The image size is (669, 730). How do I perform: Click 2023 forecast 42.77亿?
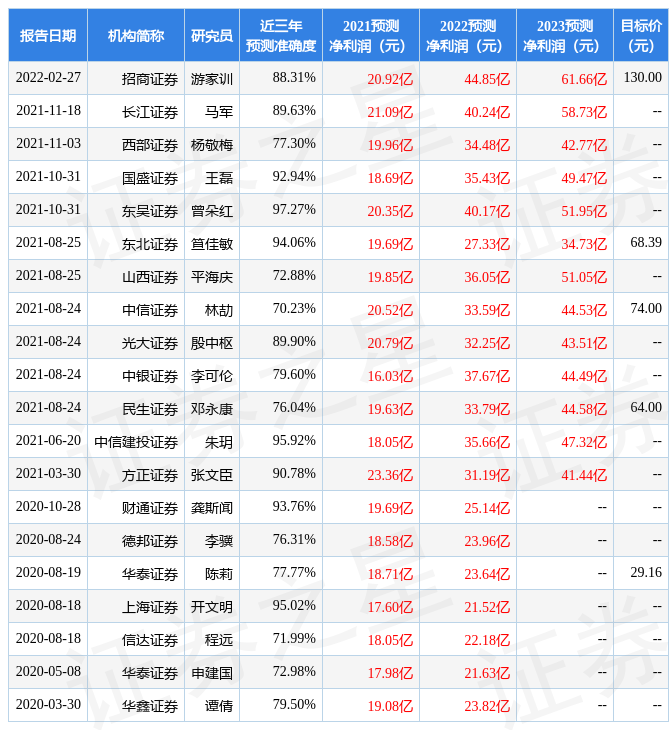point(584,145)
